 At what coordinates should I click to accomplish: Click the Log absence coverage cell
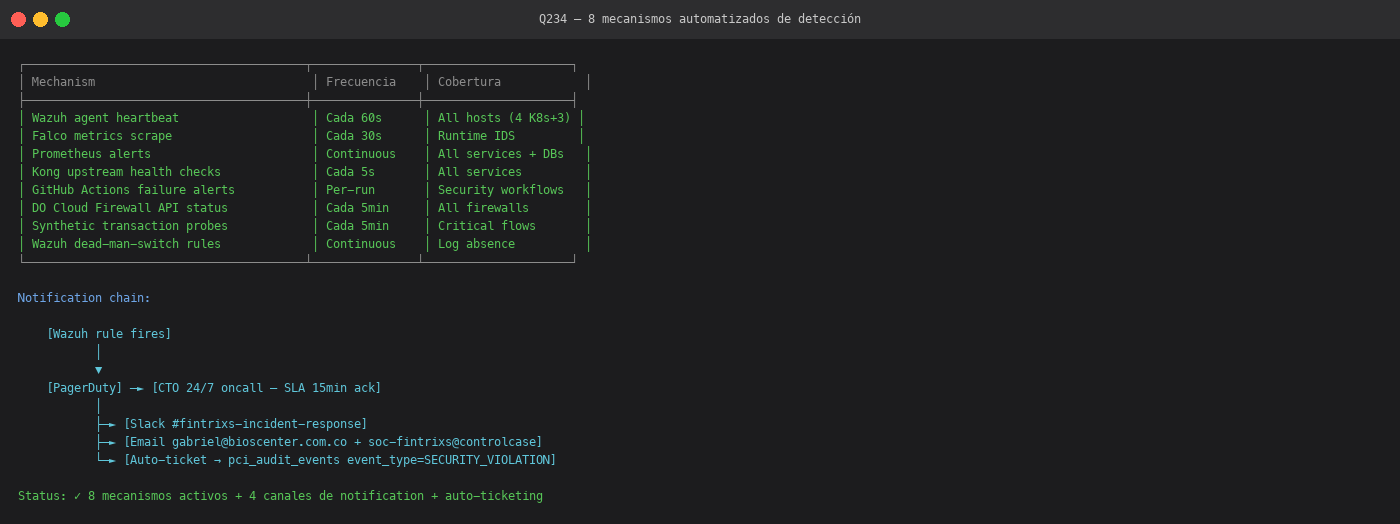pos(476,244)
